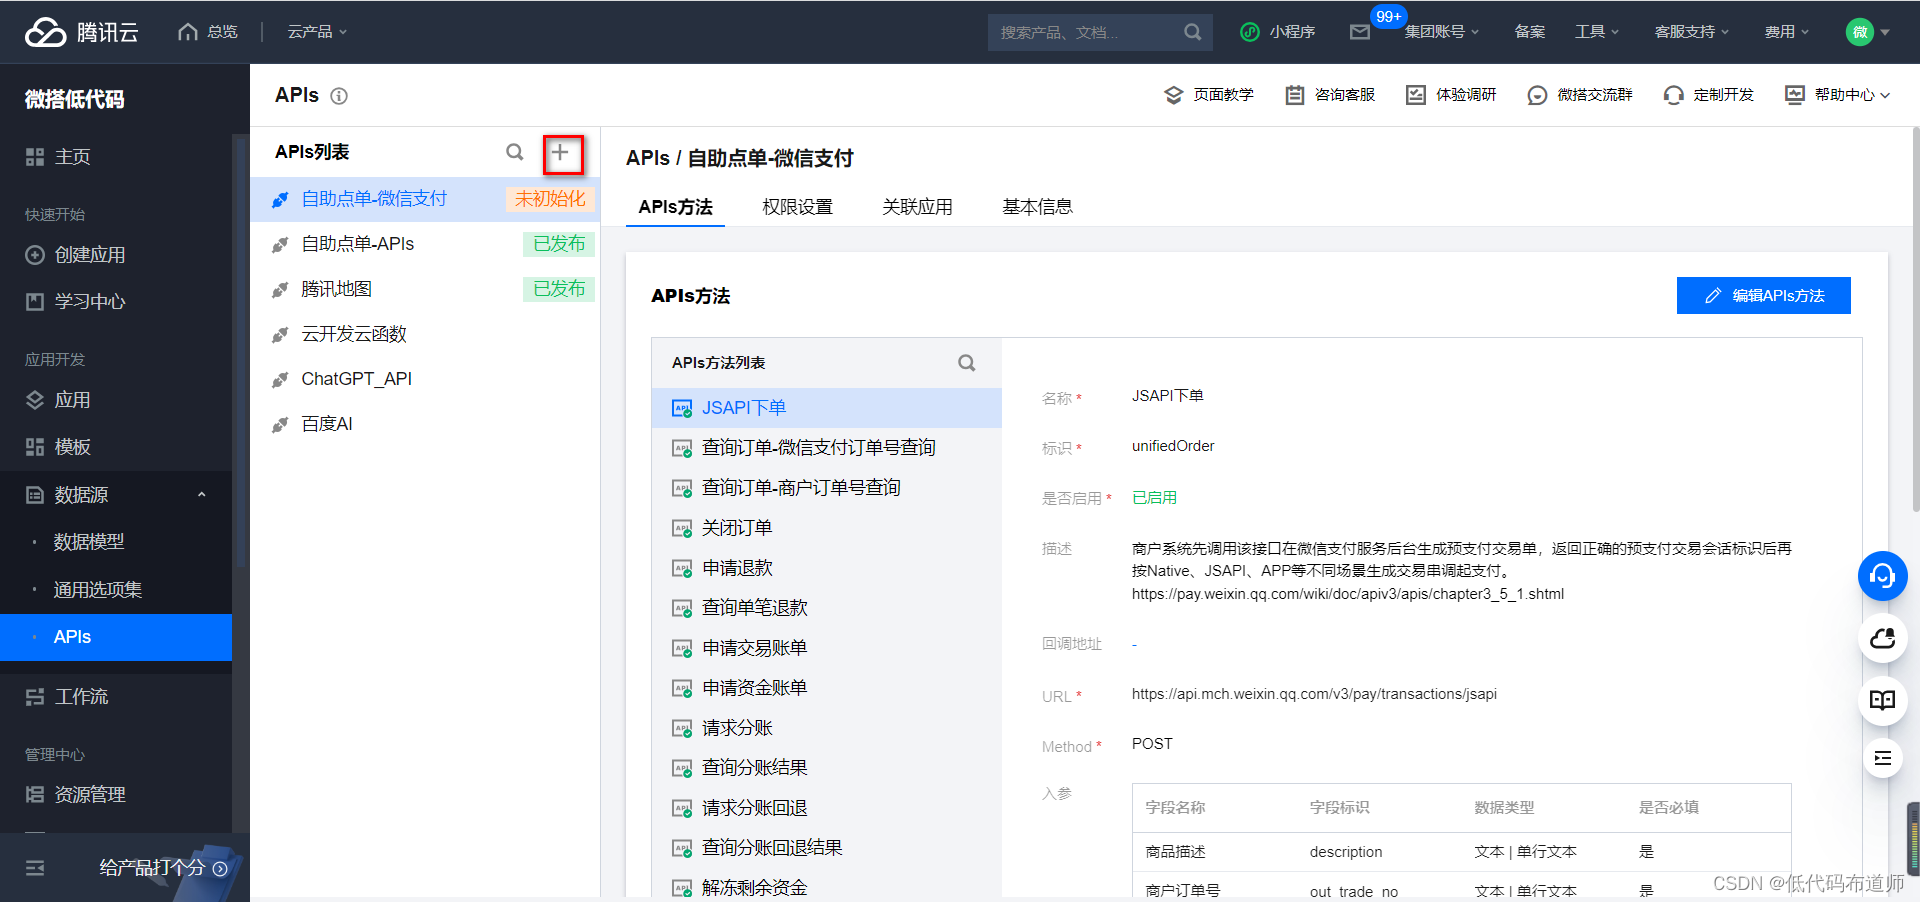Select 自助点单-APIs in APIs list

coord(425,244)
